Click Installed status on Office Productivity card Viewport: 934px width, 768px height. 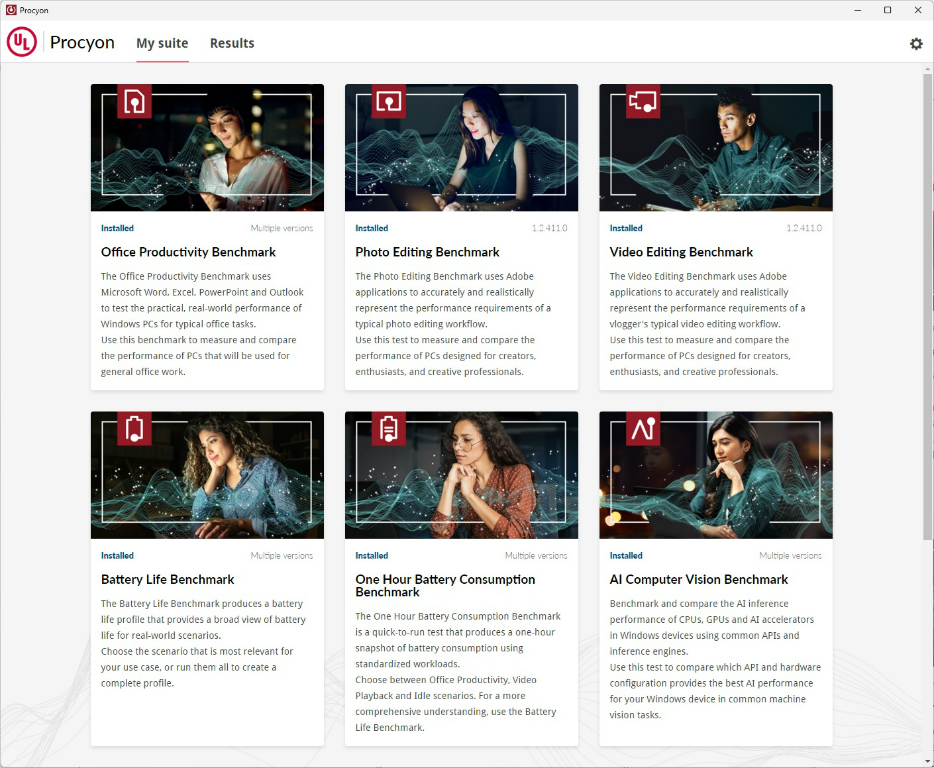(117, 228)
